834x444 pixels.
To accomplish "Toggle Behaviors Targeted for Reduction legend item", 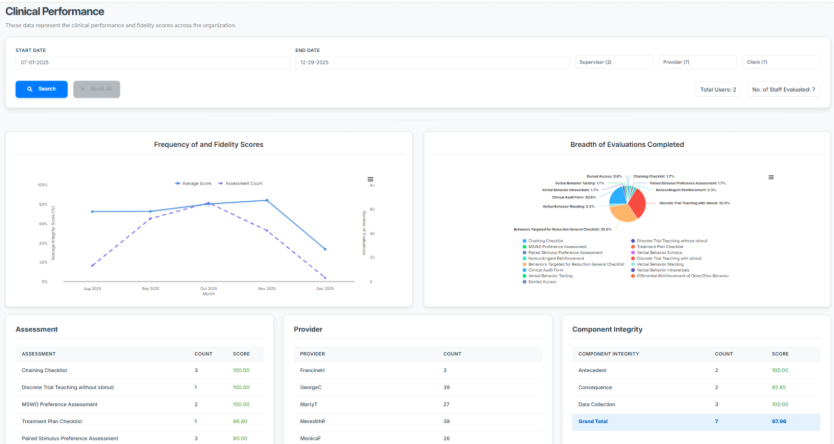I will click(573, 264).
